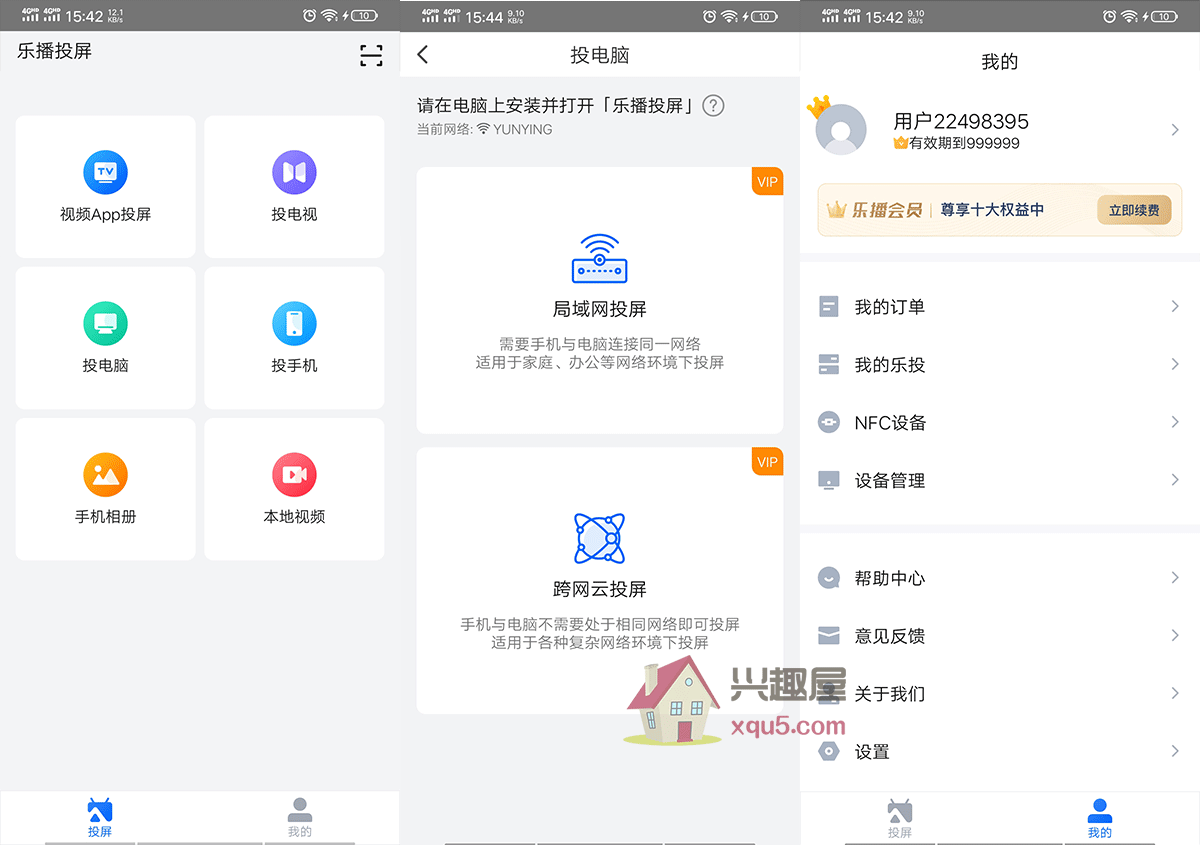The width and height of the screenshot is (1200, 845).
Task: Tap the 手机相册 label
Action: [105, 517]
